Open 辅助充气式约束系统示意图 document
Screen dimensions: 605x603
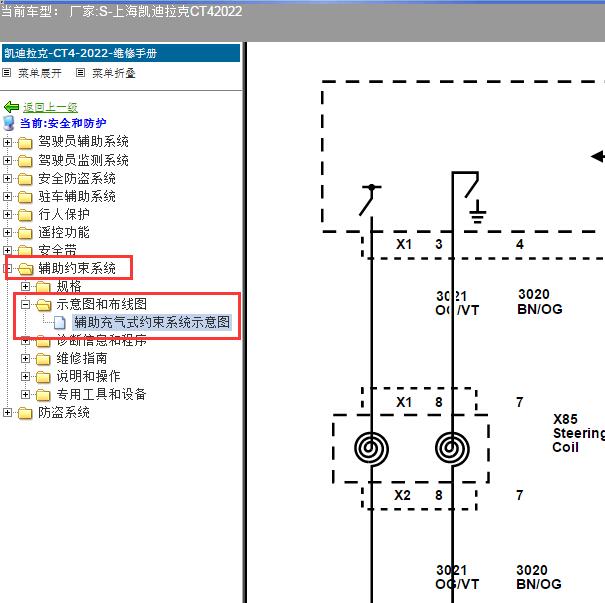click(x=152, y=322)
